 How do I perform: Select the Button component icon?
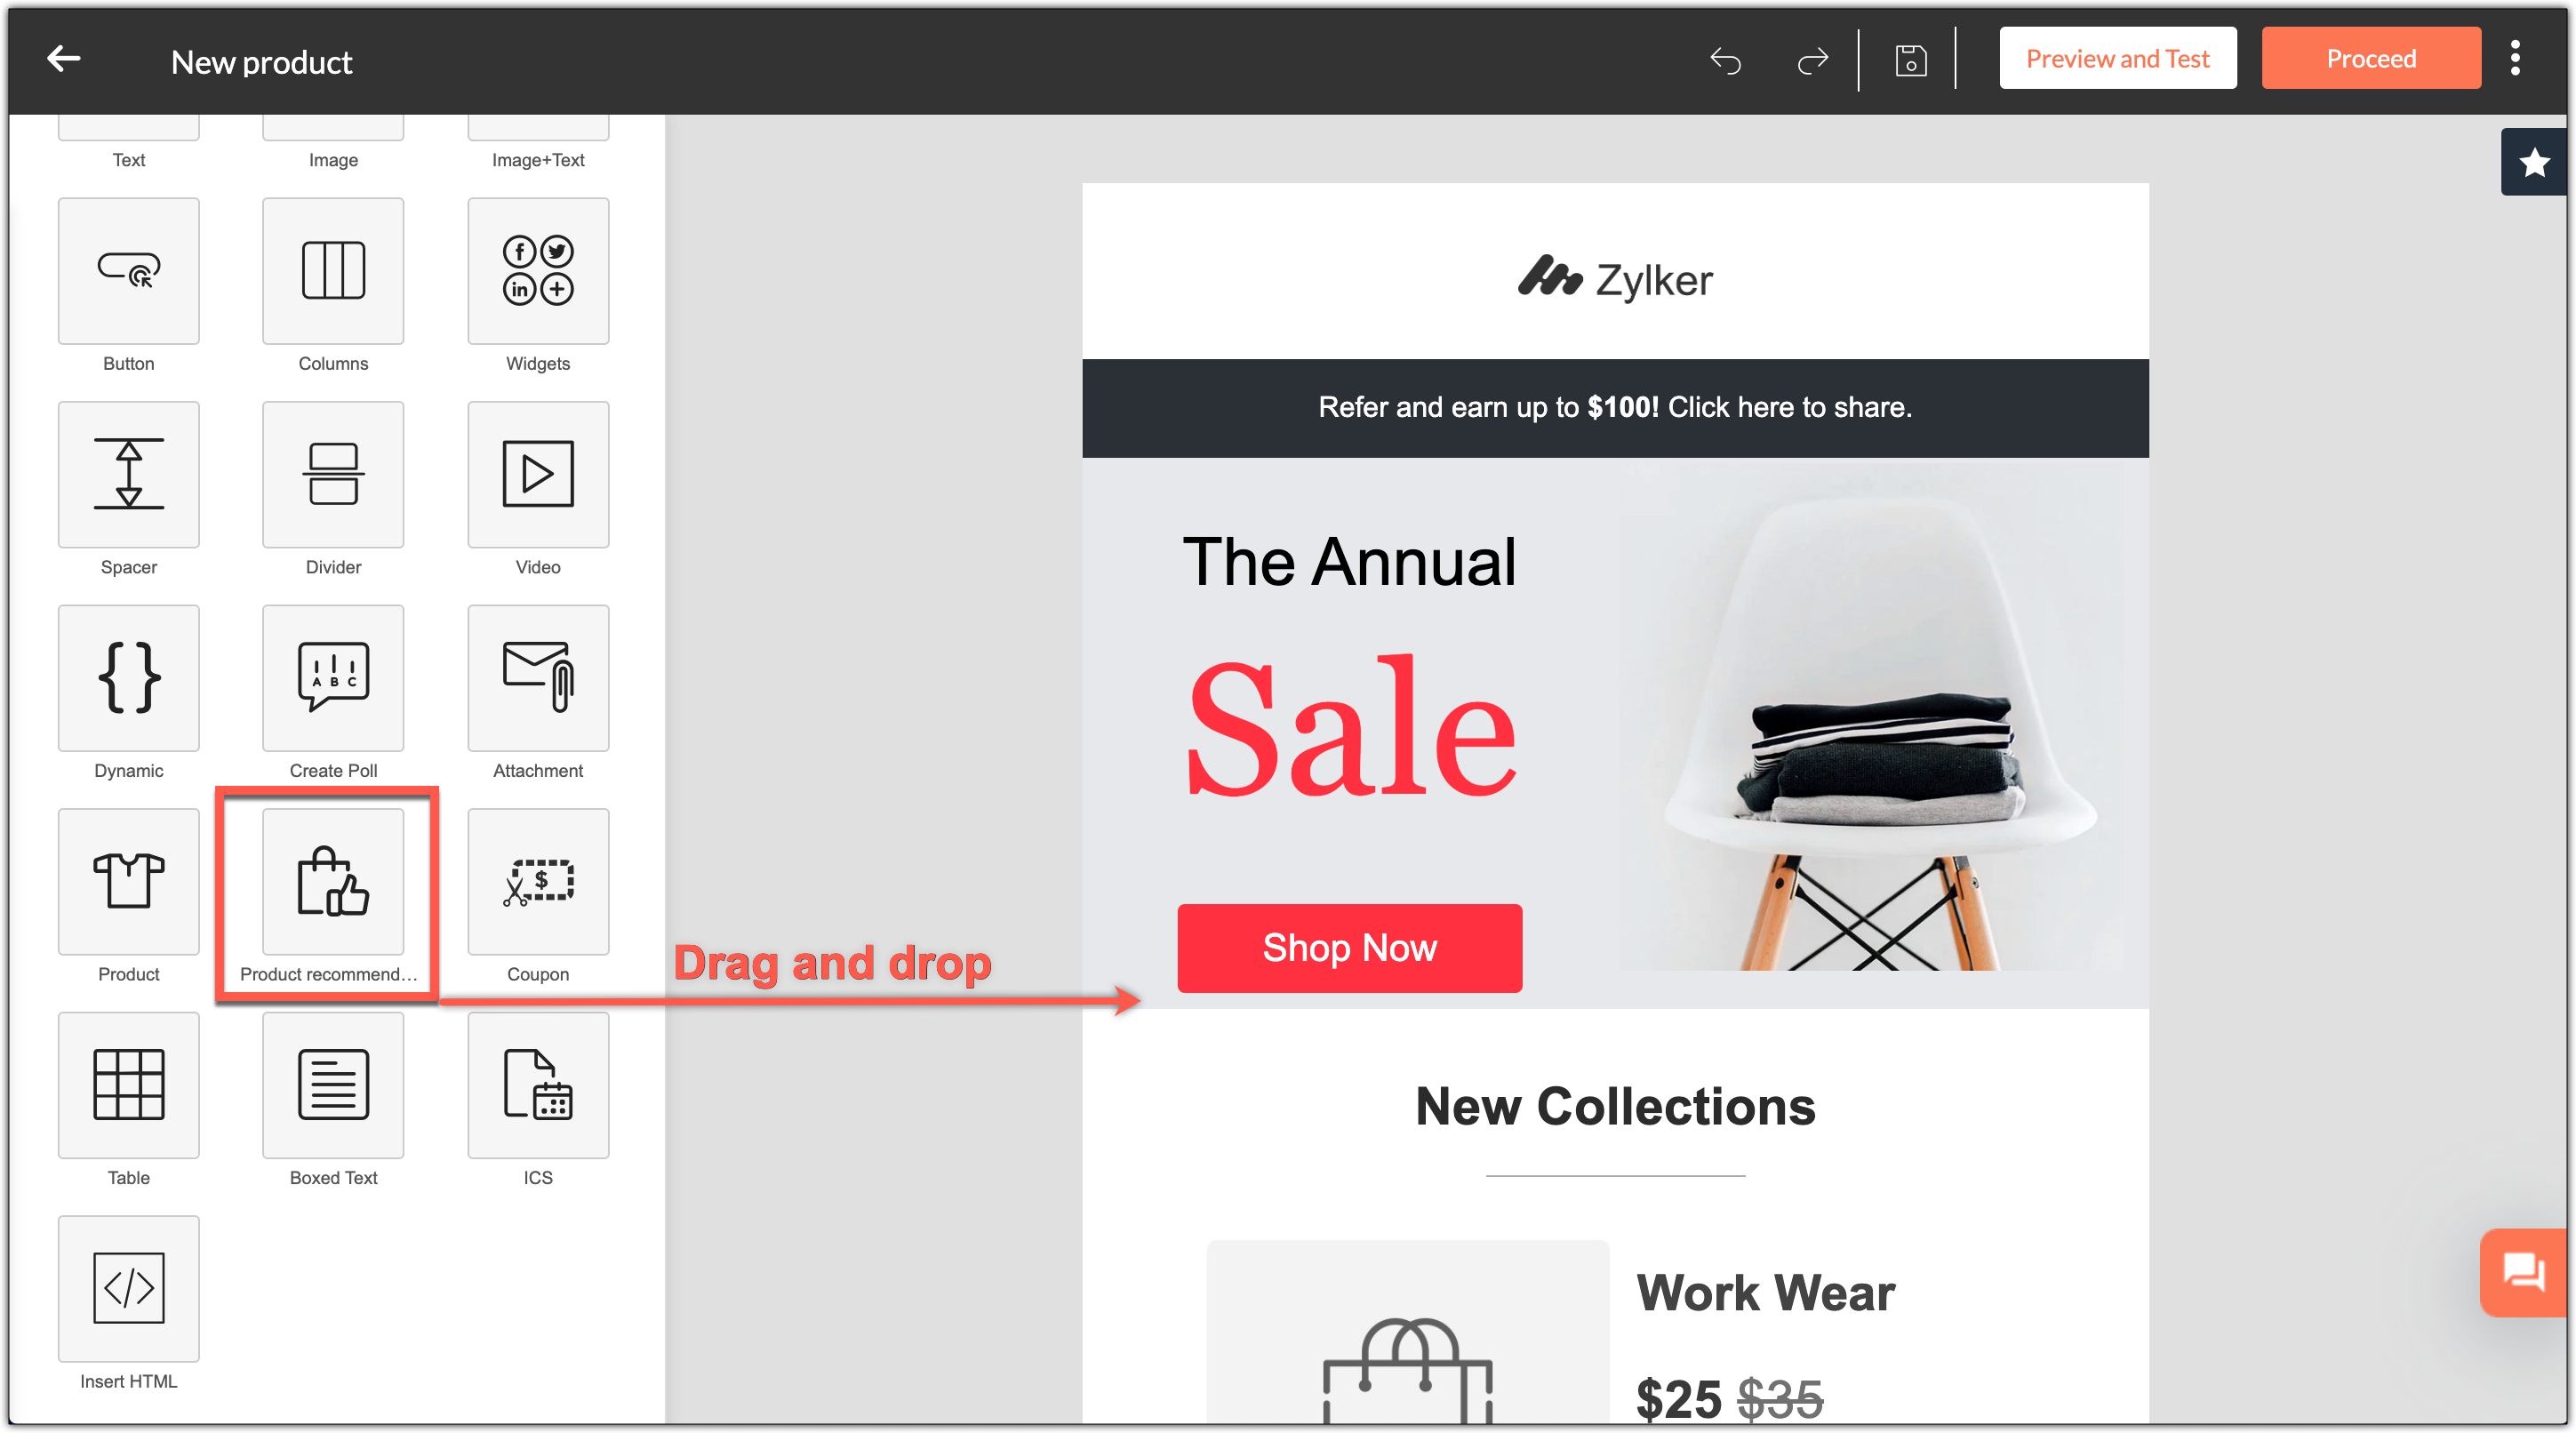point(128,271)
